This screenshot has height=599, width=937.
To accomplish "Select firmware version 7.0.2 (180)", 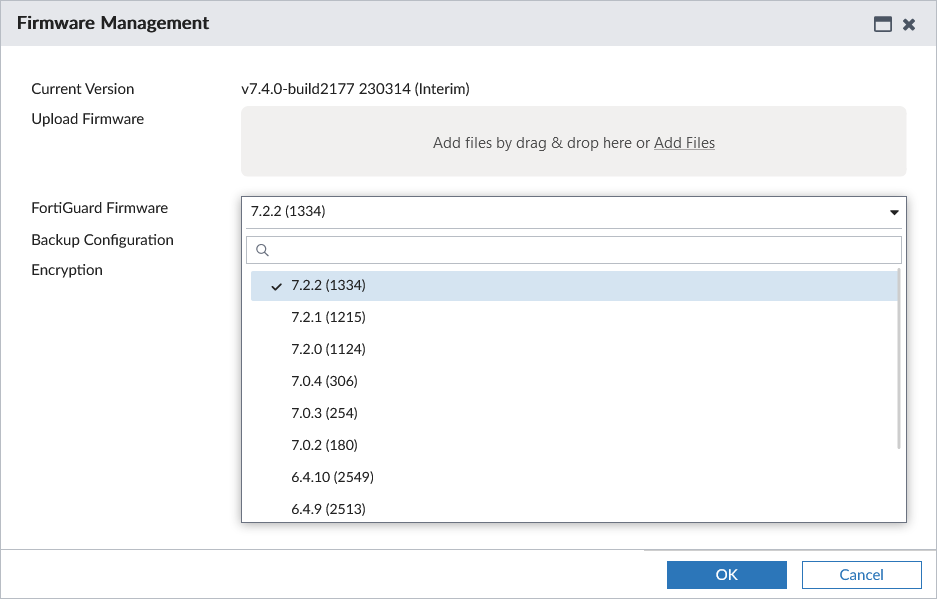I will 326,444.
